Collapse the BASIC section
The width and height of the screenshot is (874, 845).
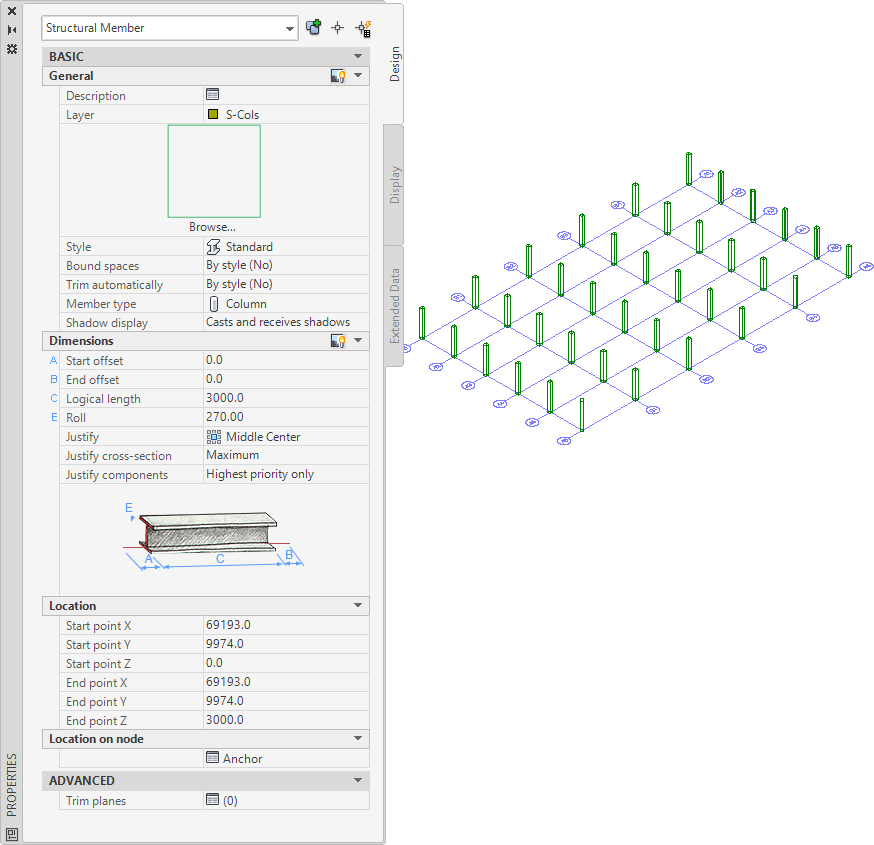pos(358,56)
